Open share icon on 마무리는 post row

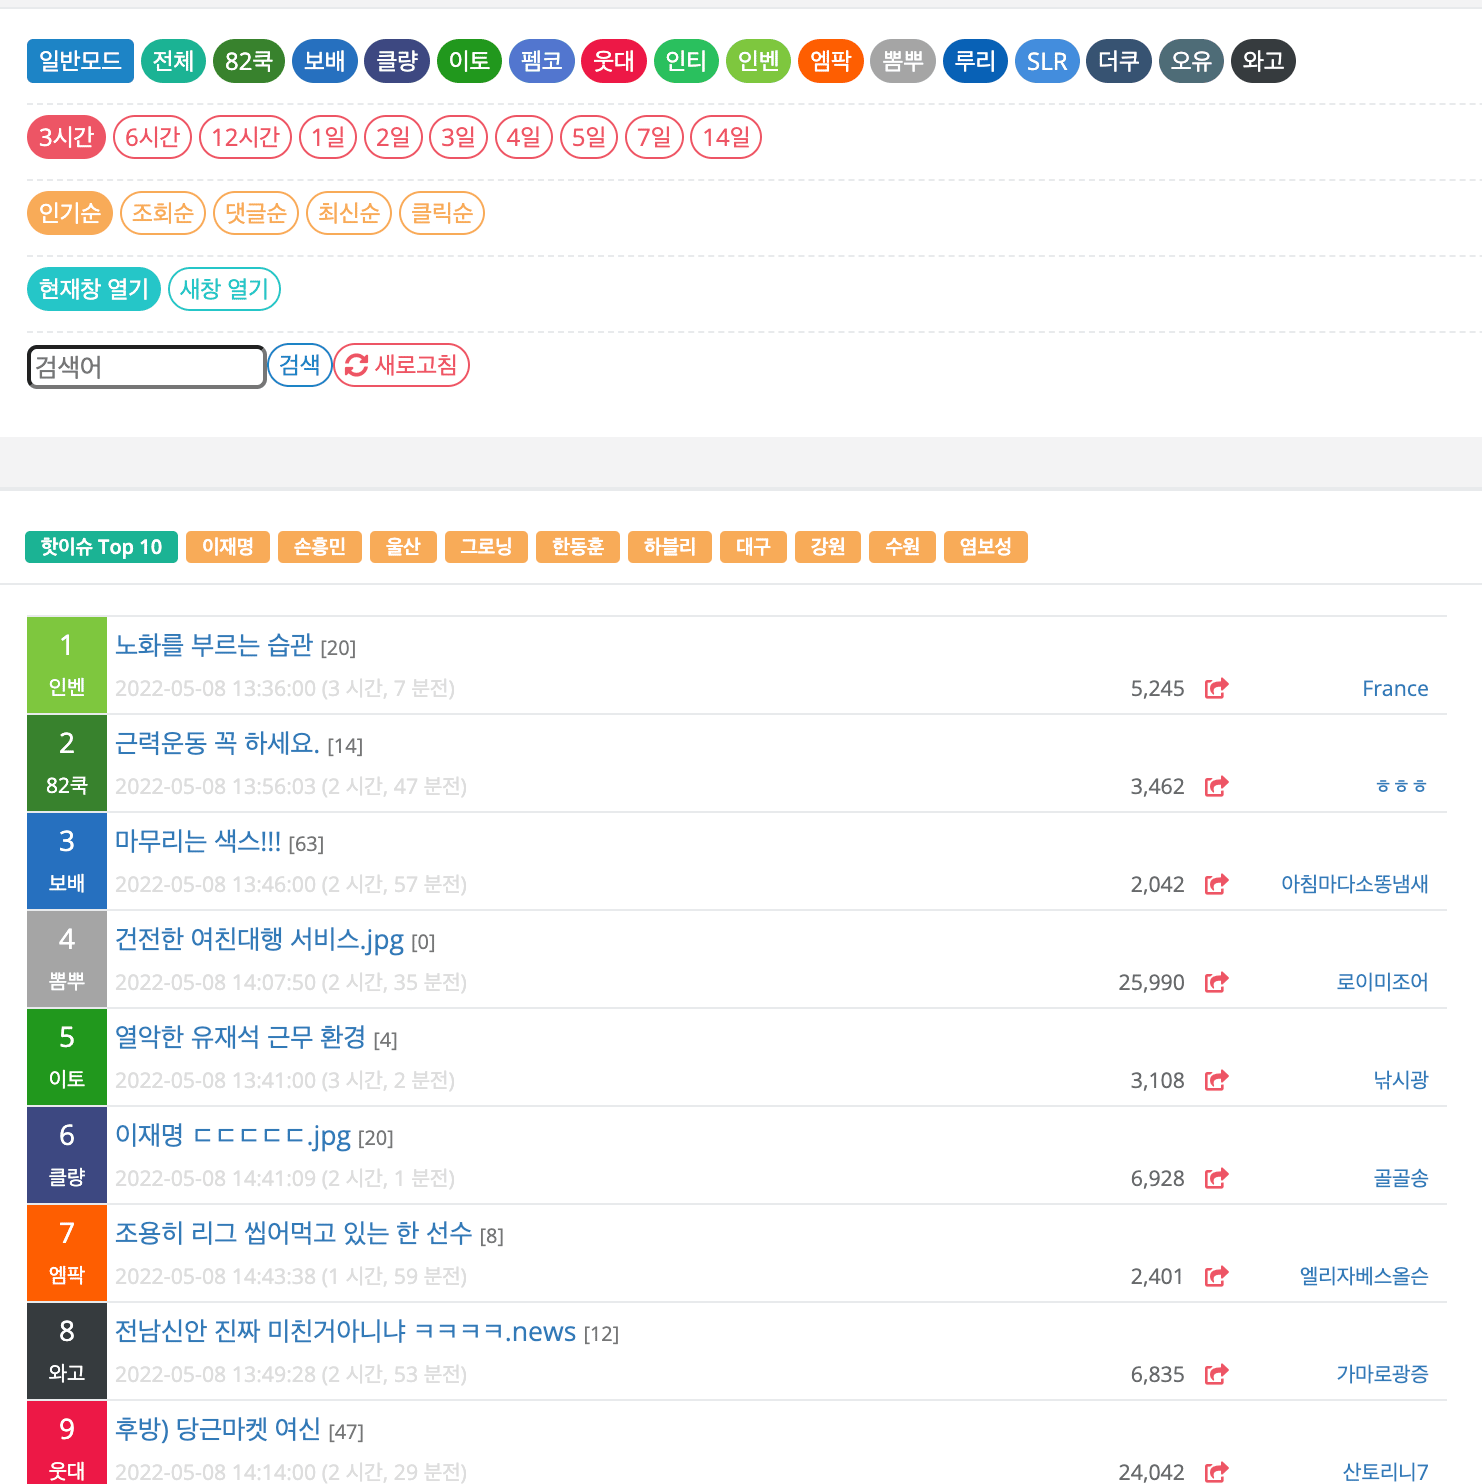click(x=1216, y=884)
